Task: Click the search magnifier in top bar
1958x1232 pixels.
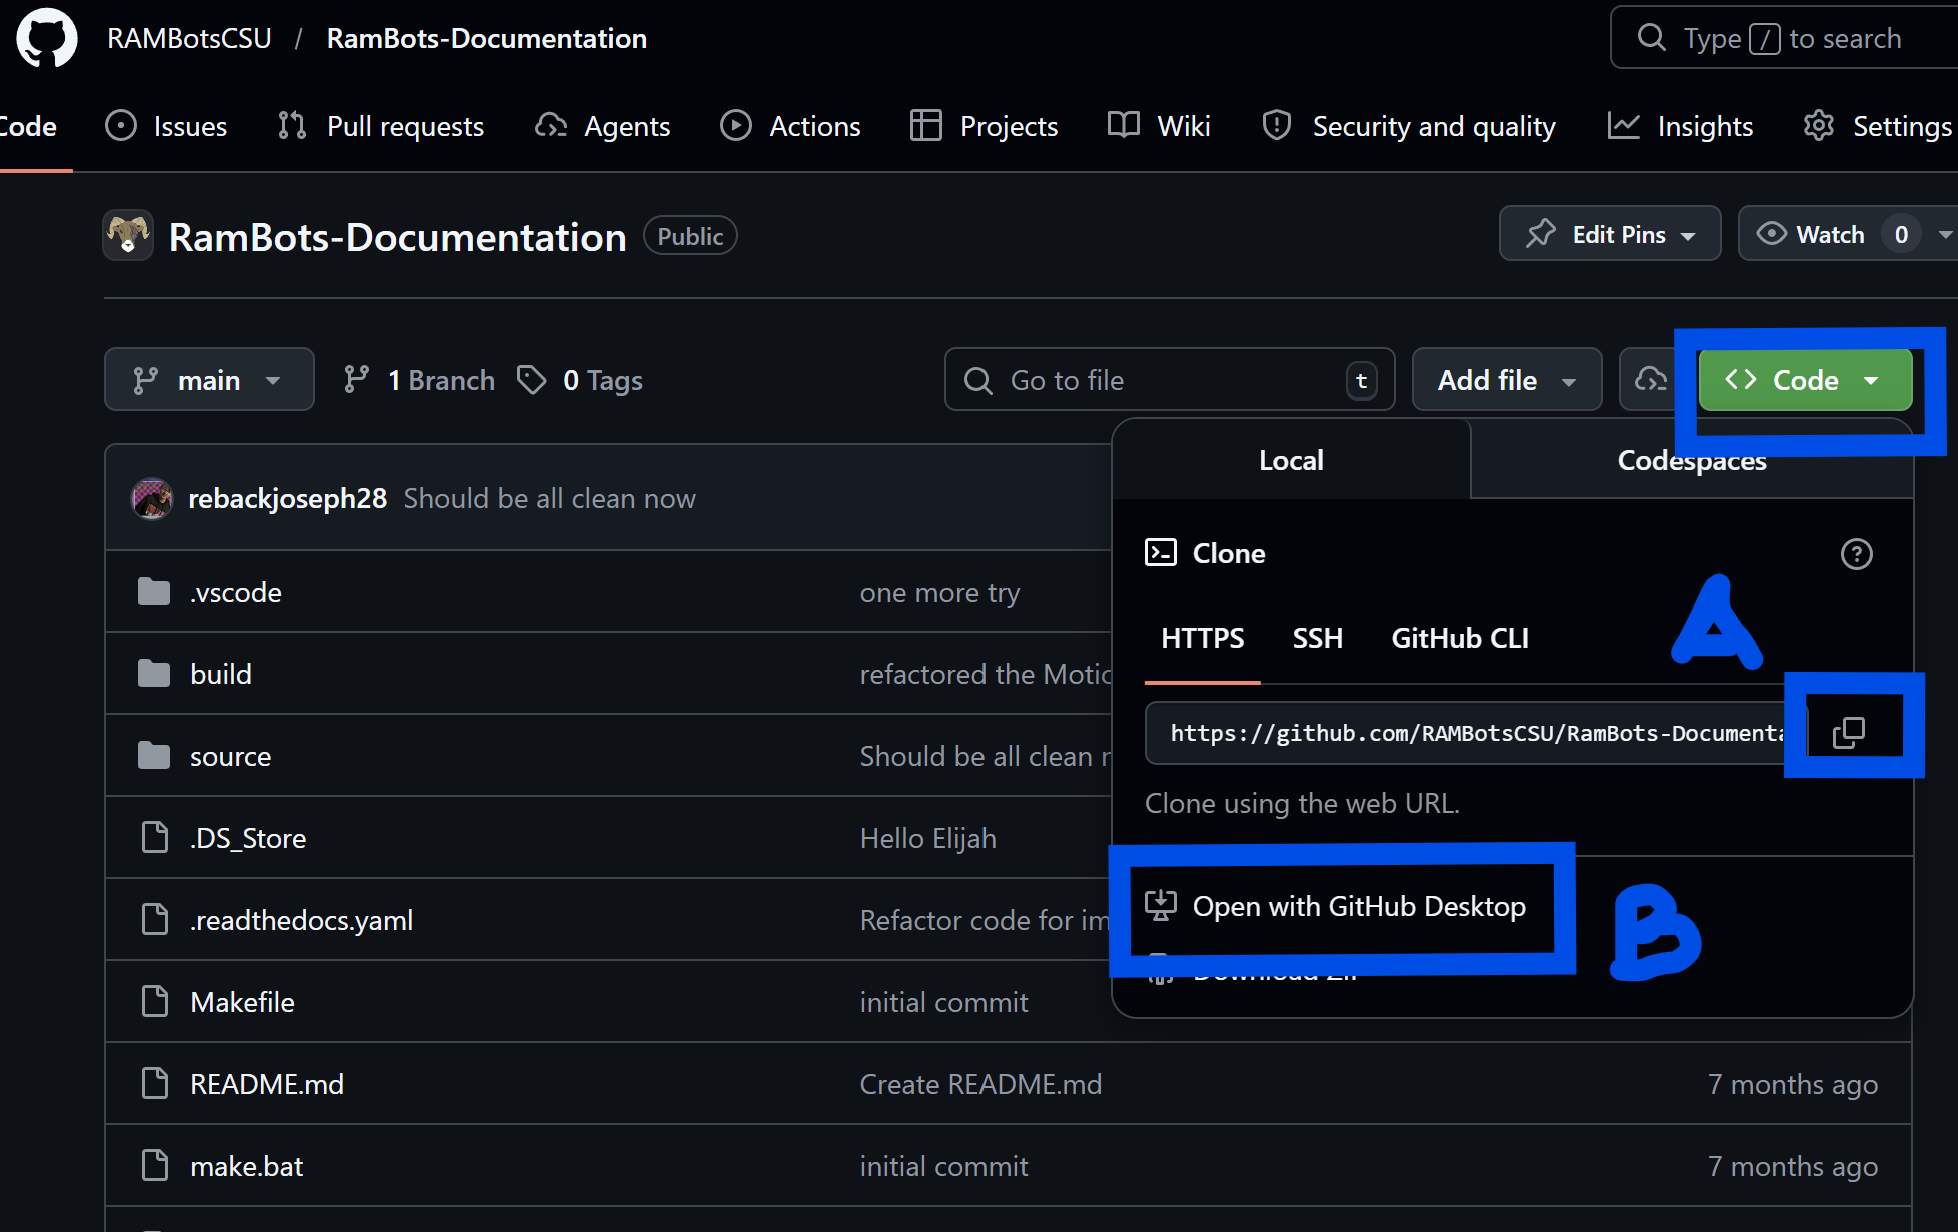Action: click(x=1651, y=38)
